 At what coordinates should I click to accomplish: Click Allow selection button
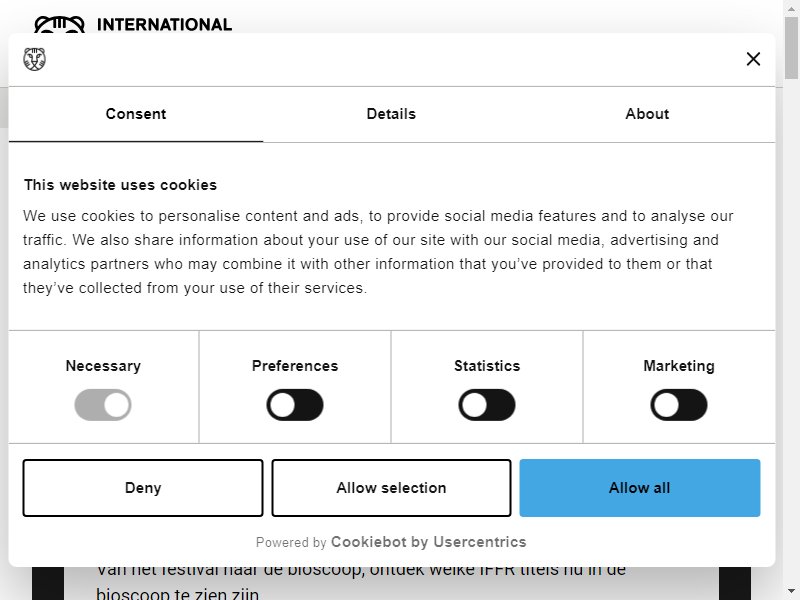pyautogui.click(x=391, y=488)
